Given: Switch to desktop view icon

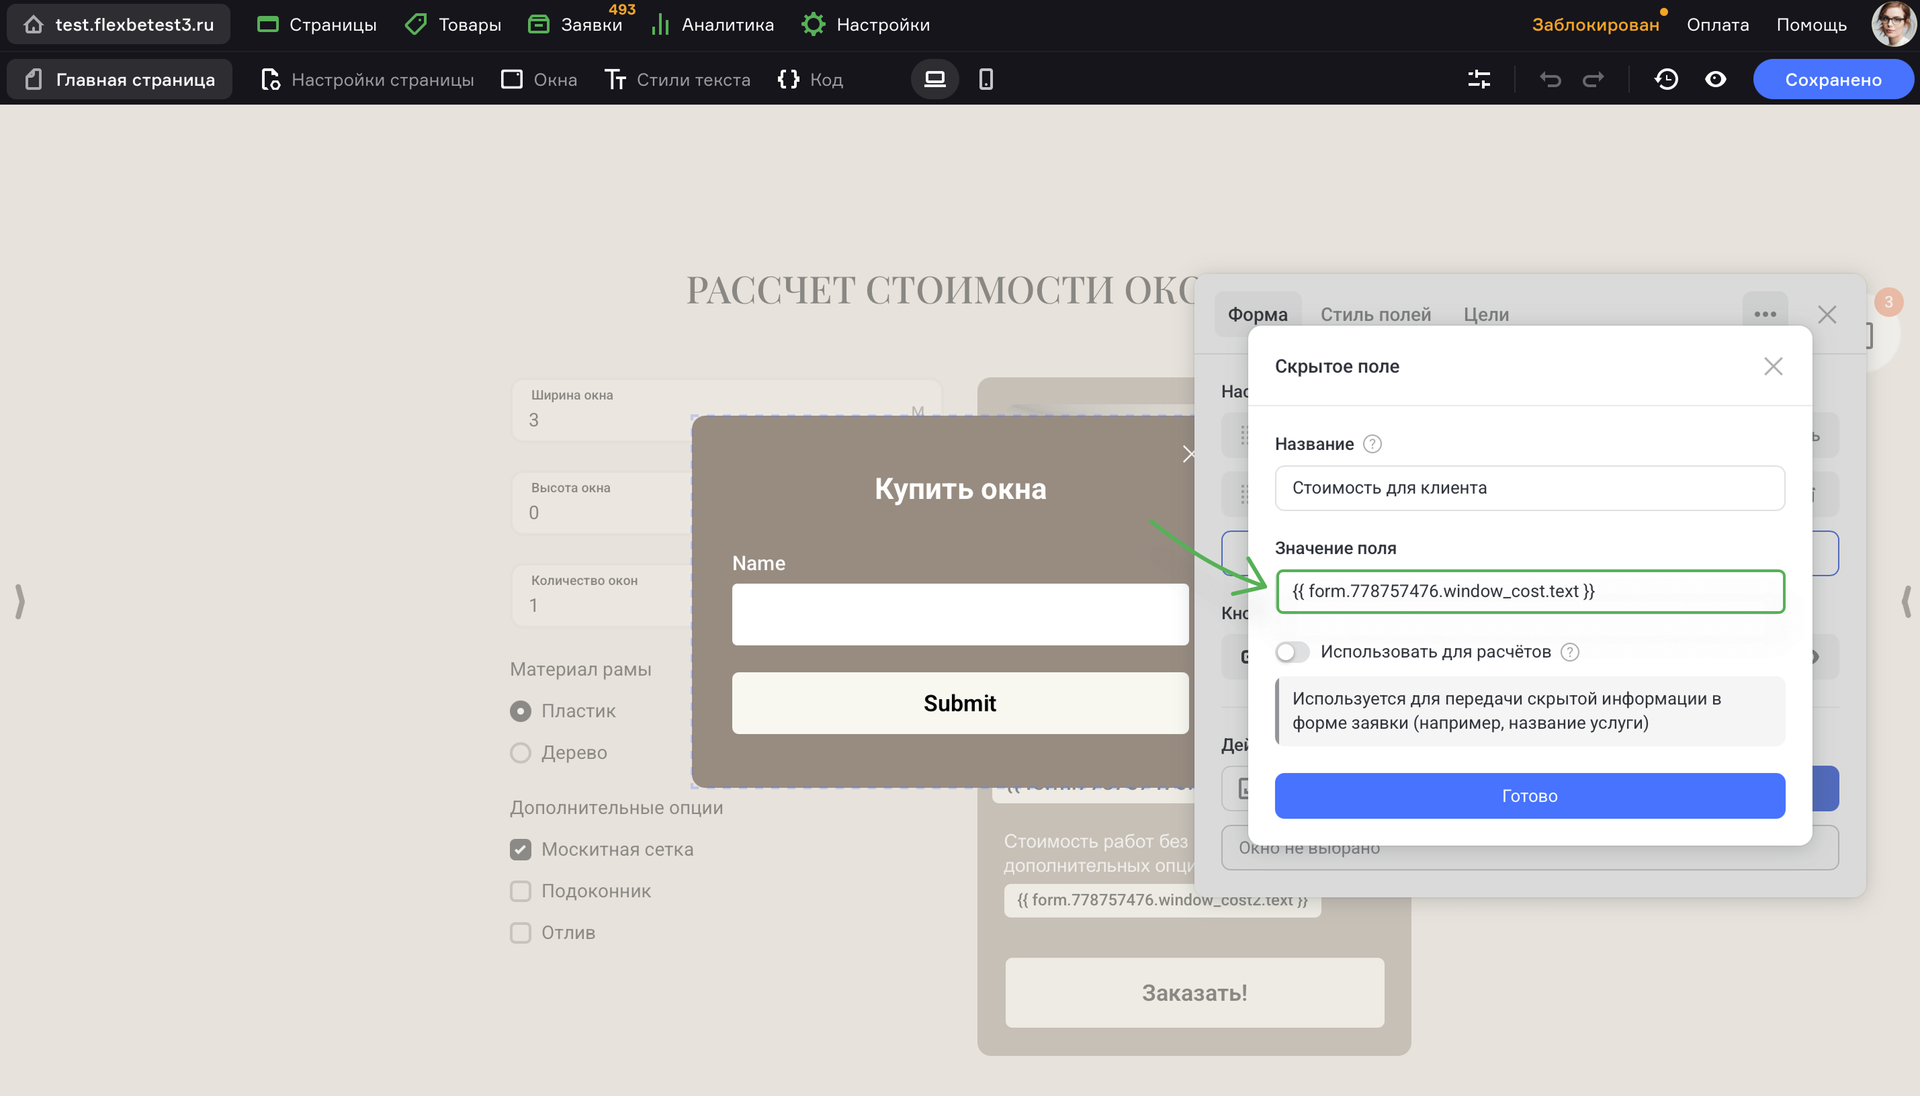Looking at the screenshot, I should point(934,80).
